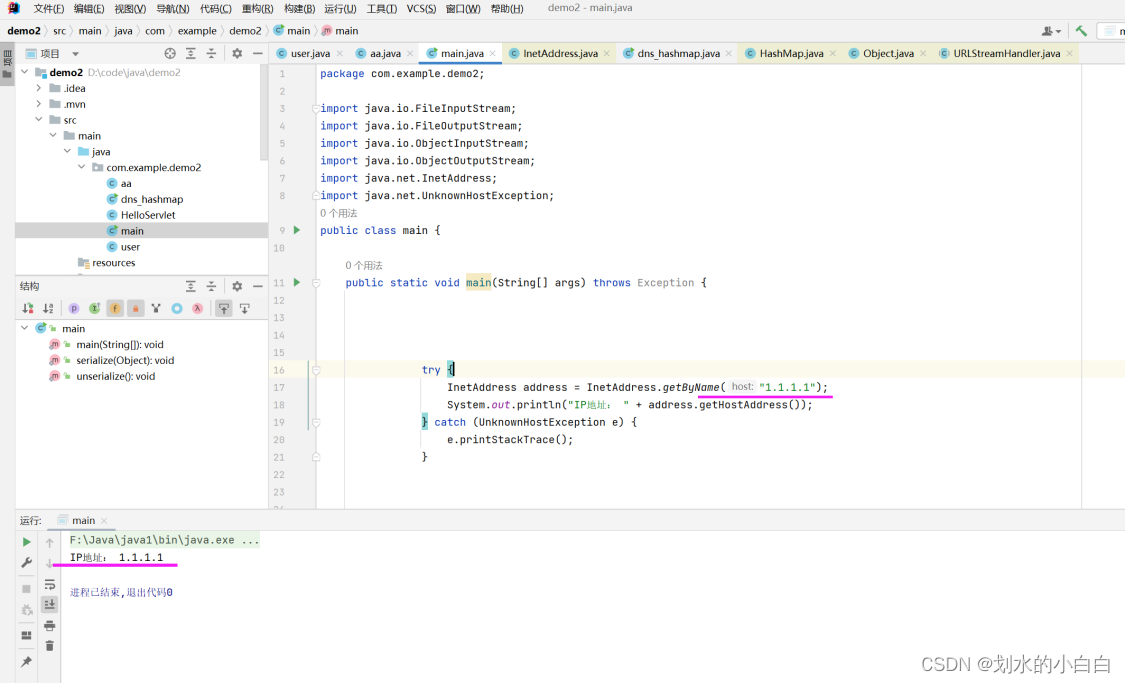Toggle scroll to end in console
This screenshot has width=1125, height=683.
coord(50,605)
